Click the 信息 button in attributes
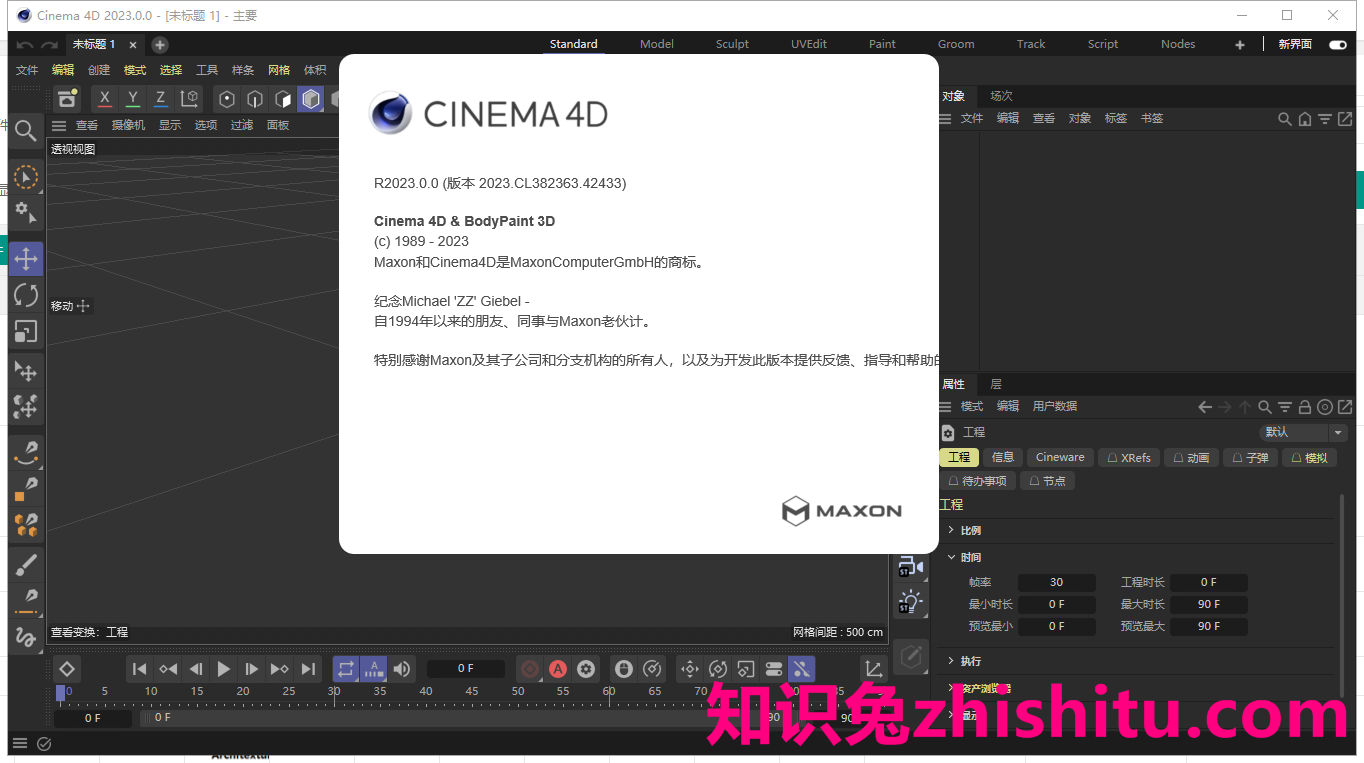Viewport: 1364px width, 763px height. tap(1002, 457)
